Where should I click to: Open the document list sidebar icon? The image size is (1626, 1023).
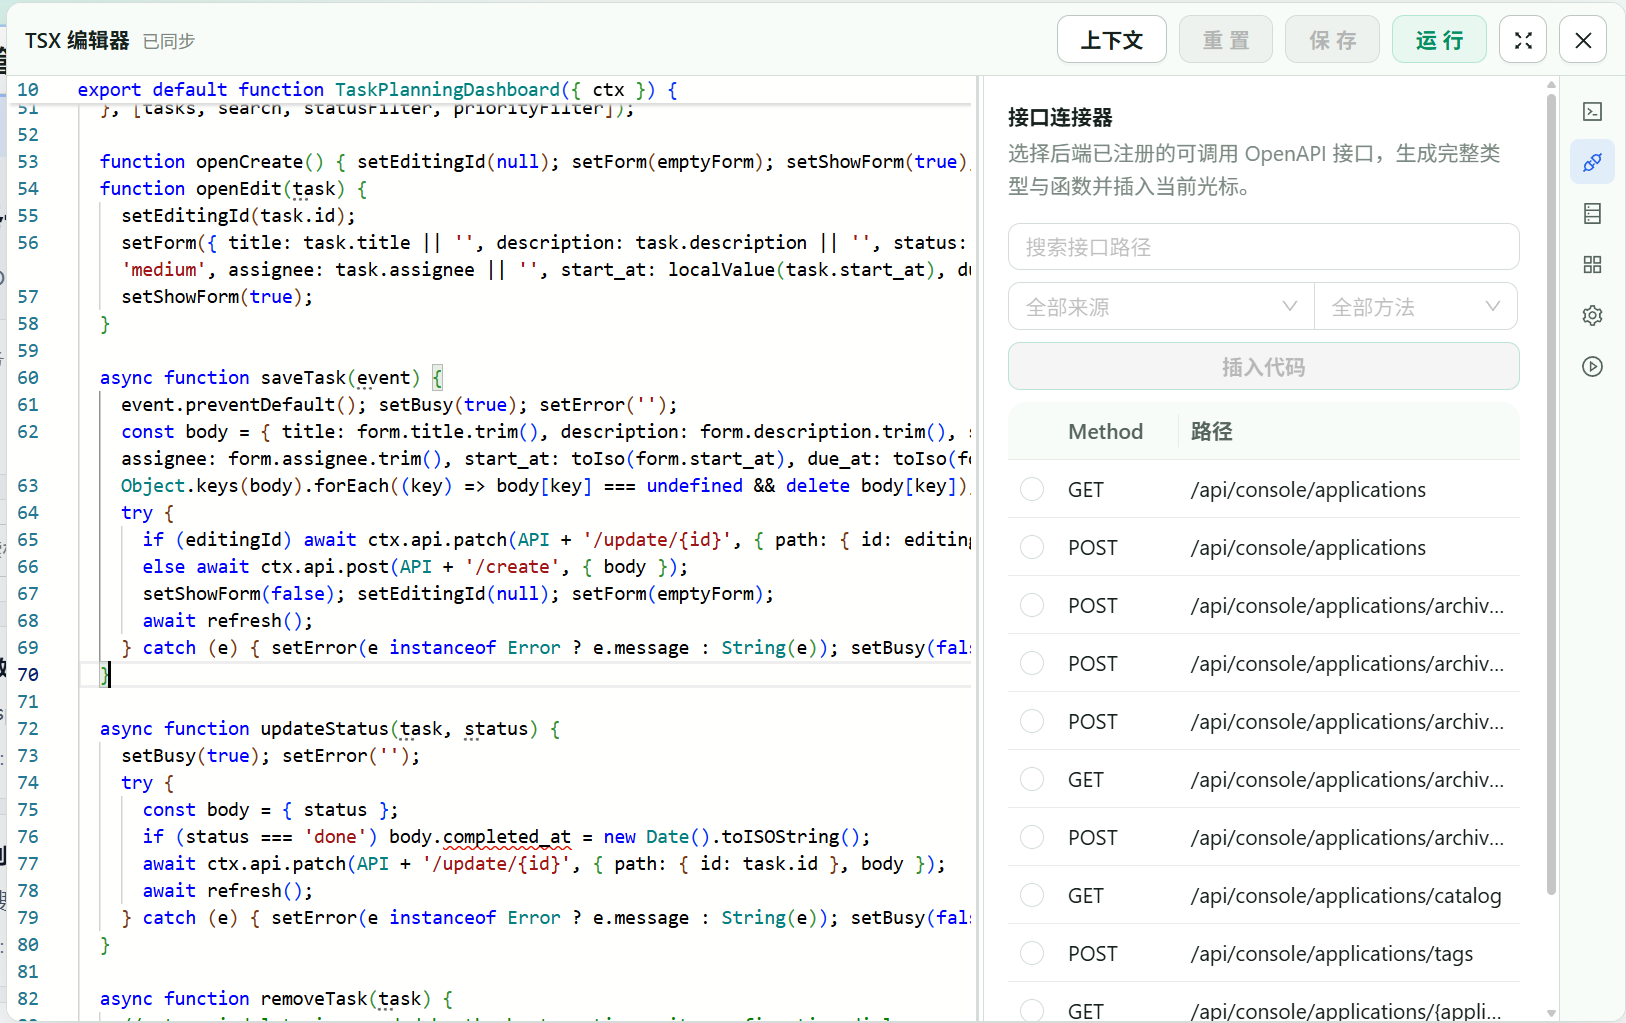(1593, 213)
